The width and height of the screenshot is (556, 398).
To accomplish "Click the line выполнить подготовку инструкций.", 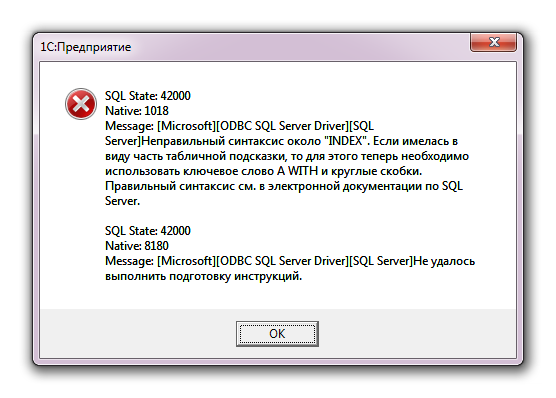I will (x=204, y=276).
